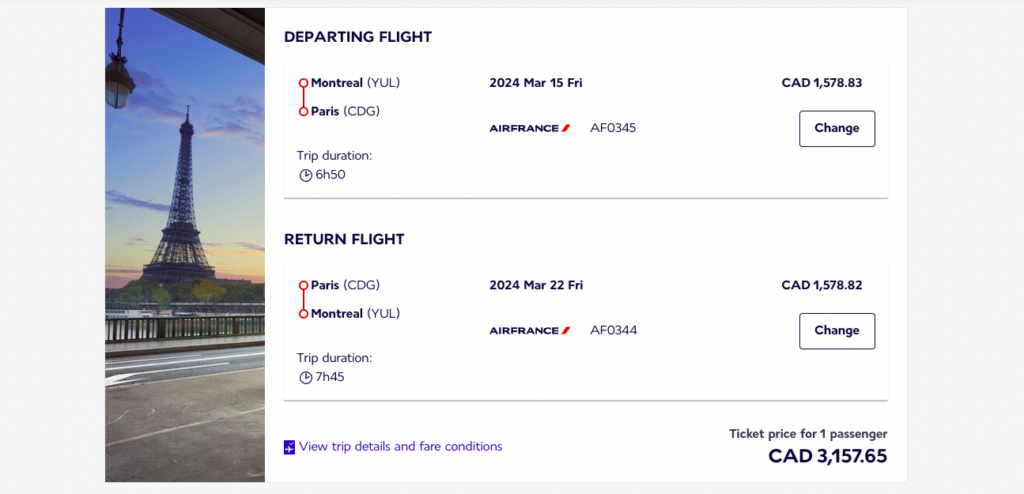Click the return fare CAD 1,578.82
The image size is (1024, 494).
[821, 285]
